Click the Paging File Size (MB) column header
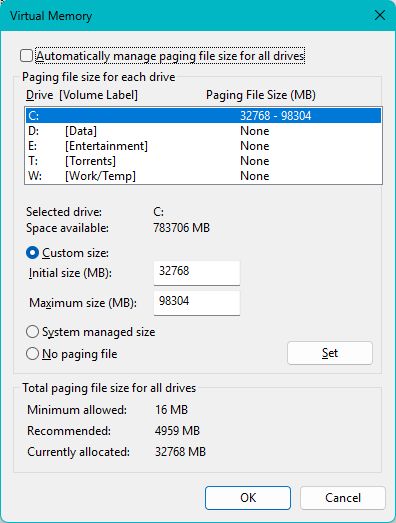Viewport: 396px width, 523px height. pos(261,95)
